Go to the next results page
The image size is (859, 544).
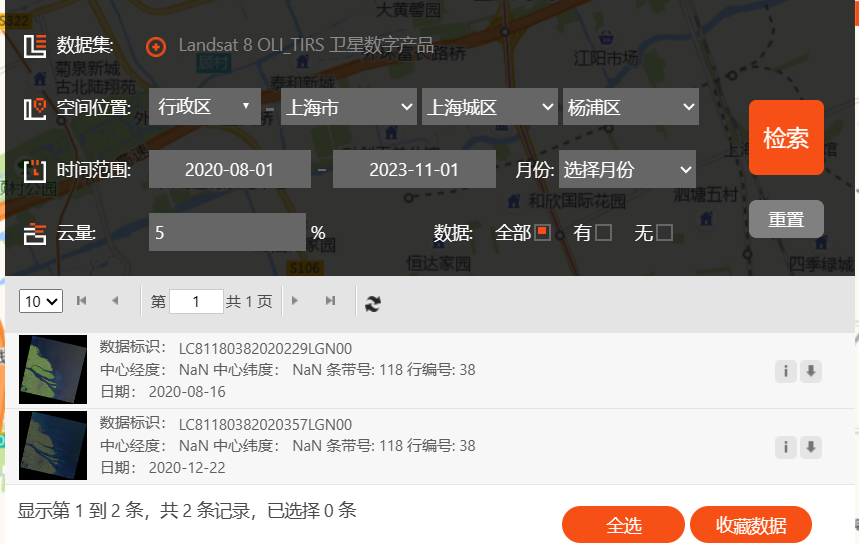[295, 300]
